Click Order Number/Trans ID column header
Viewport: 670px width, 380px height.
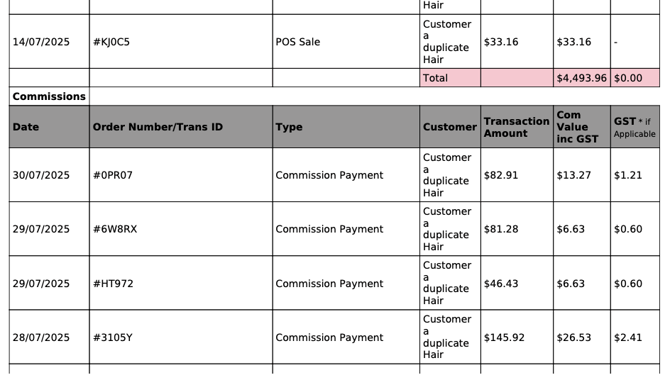point(181,127)
